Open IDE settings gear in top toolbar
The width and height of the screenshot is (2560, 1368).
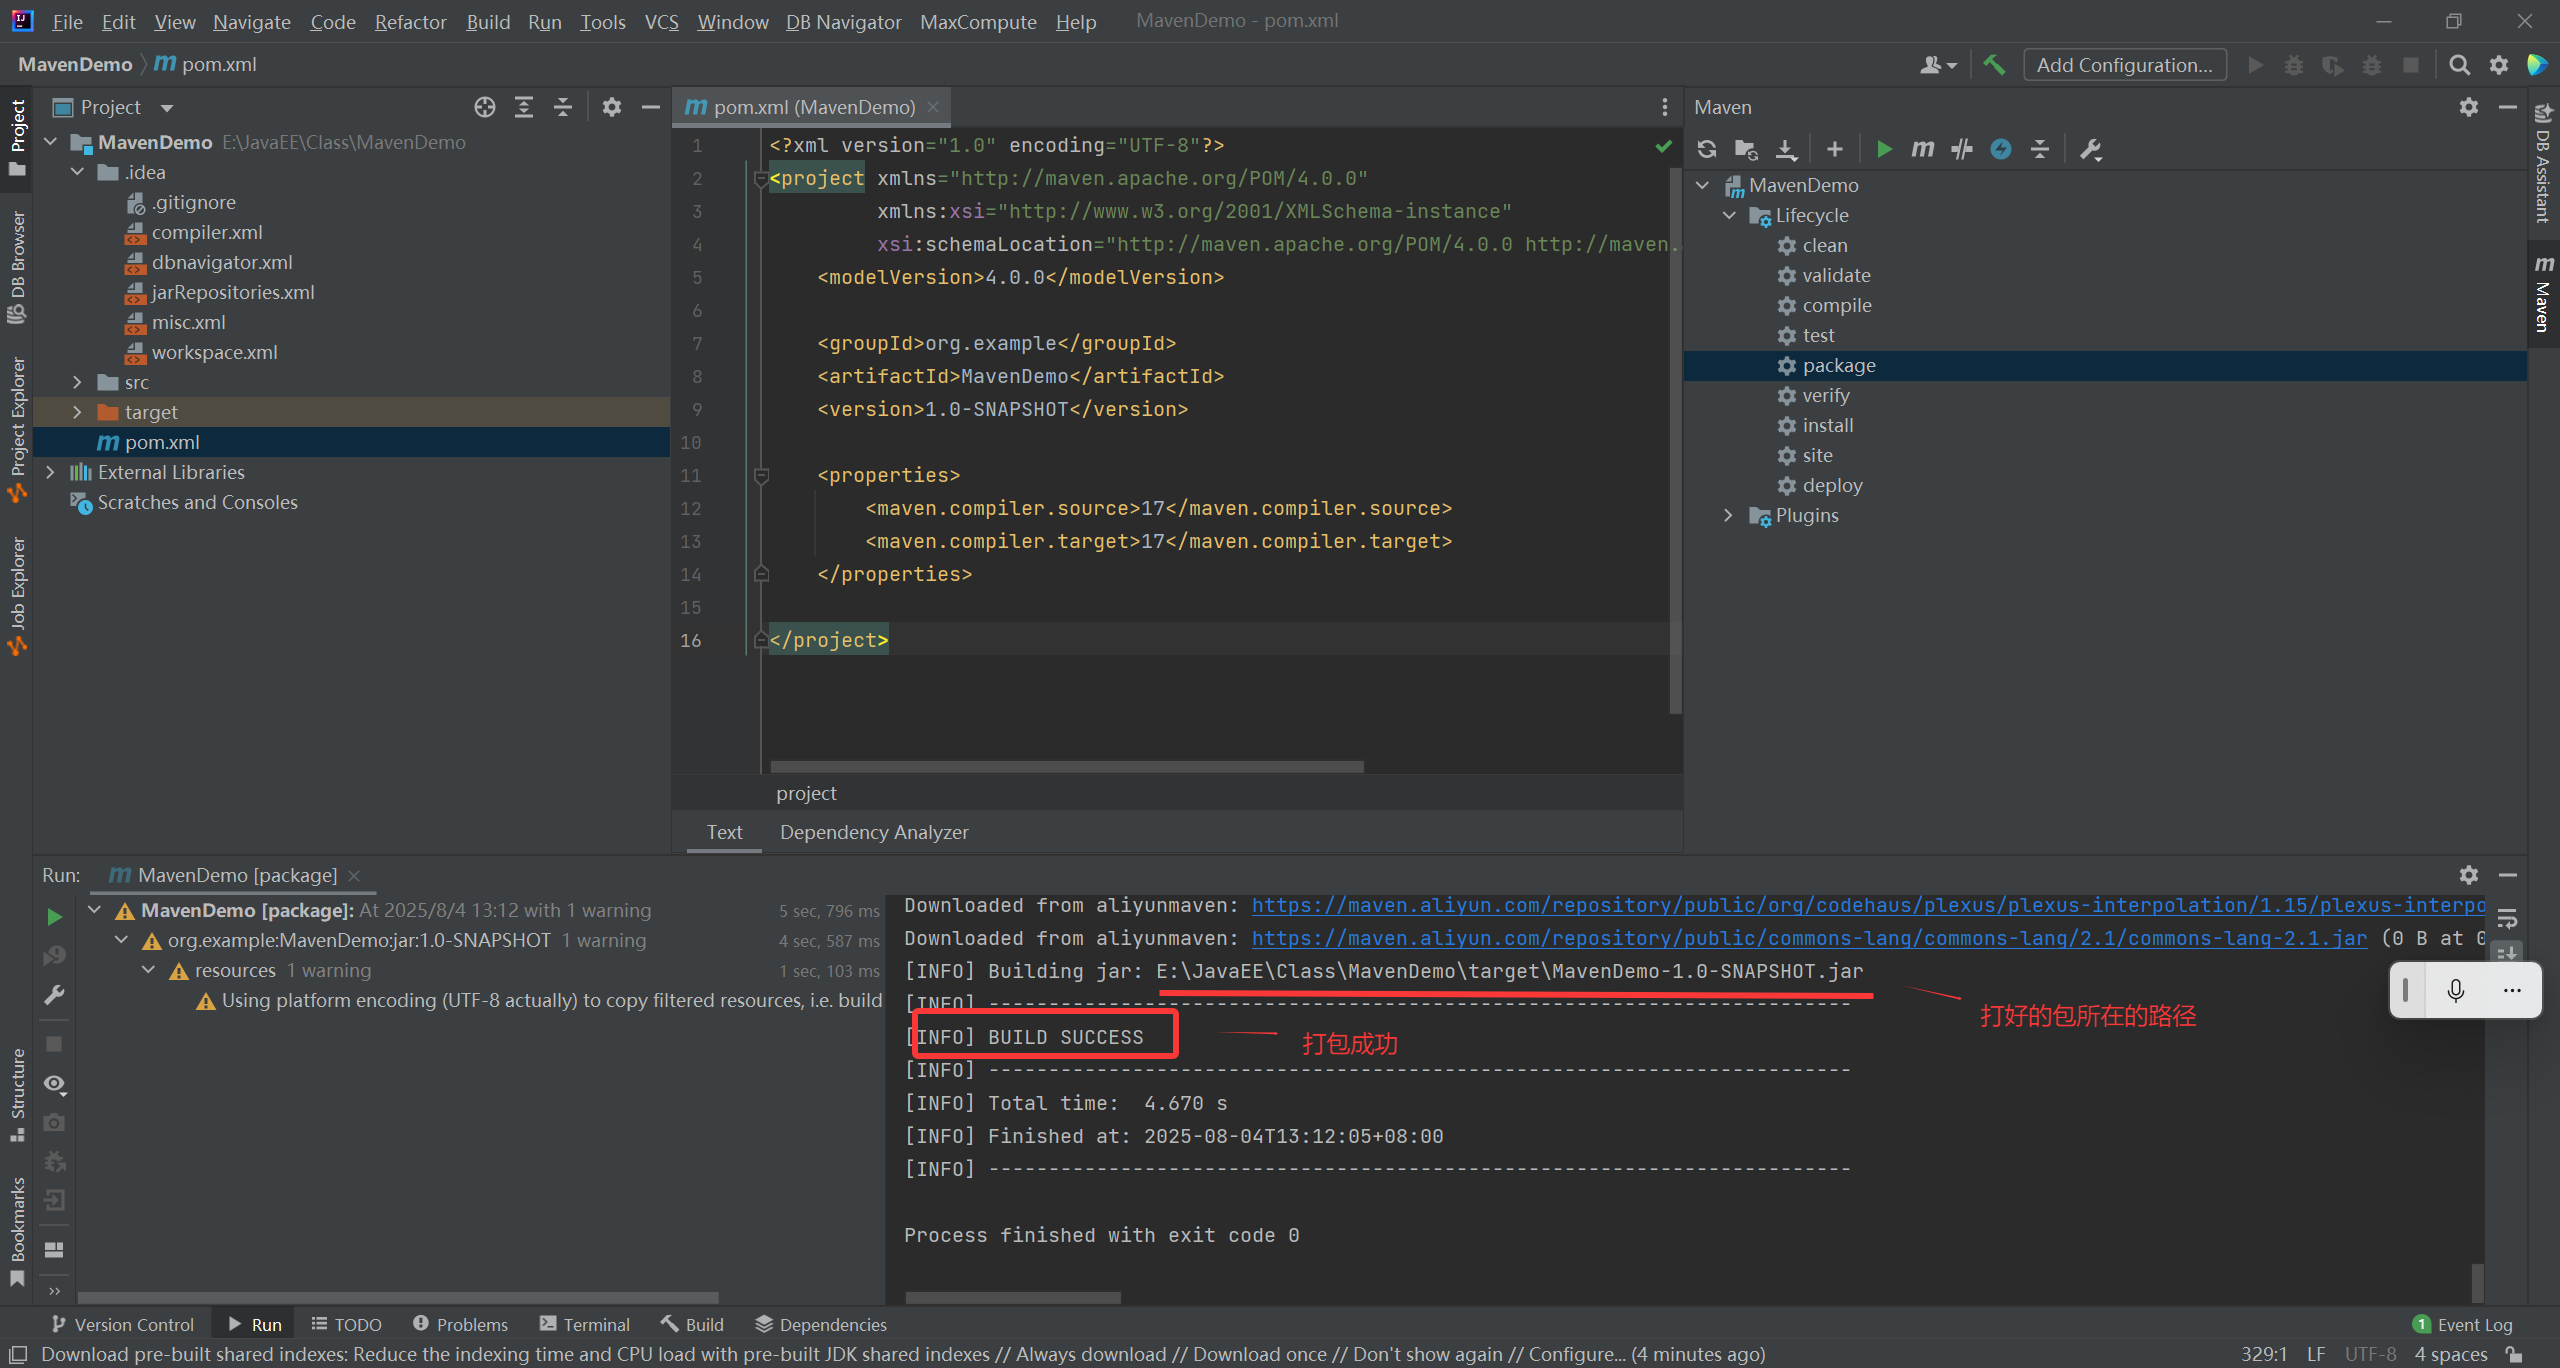pos(2498,65)
